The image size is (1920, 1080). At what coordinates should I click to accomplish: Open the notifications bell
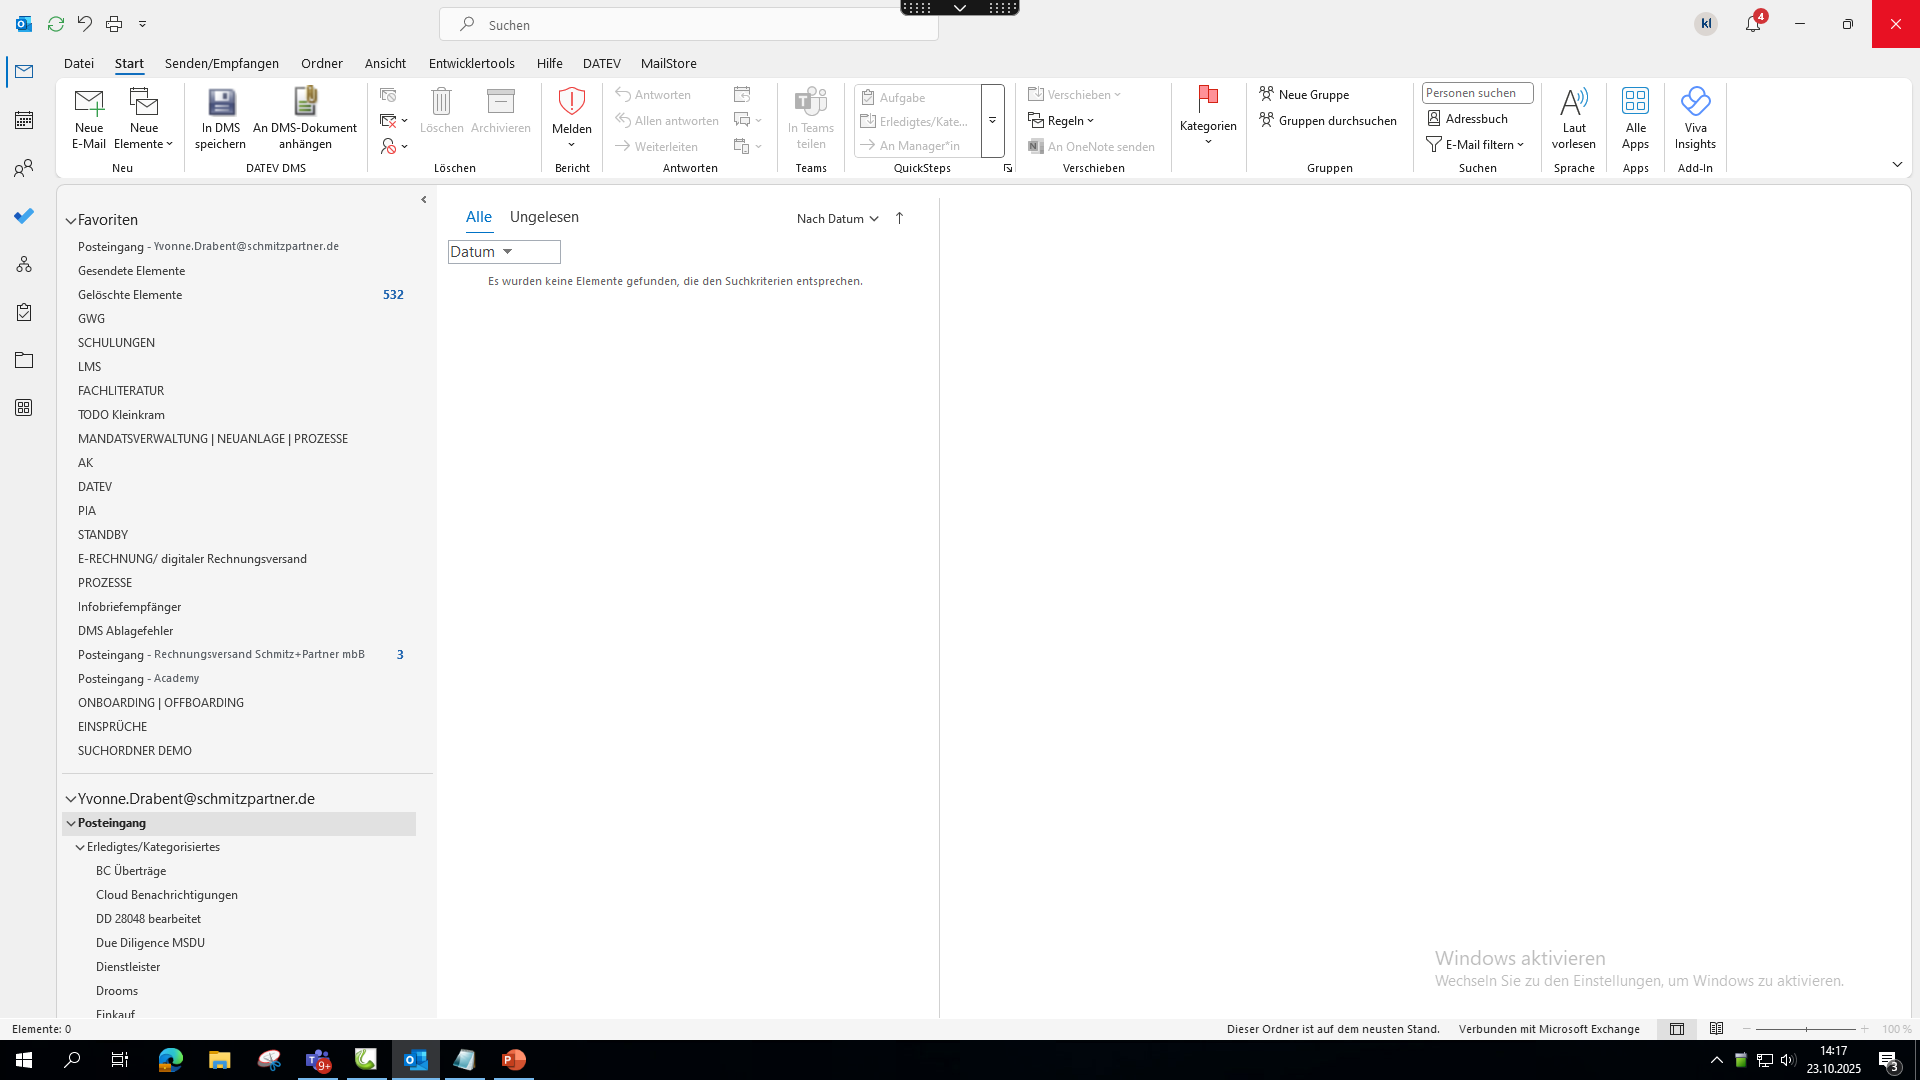click(x=1753, y=24)
